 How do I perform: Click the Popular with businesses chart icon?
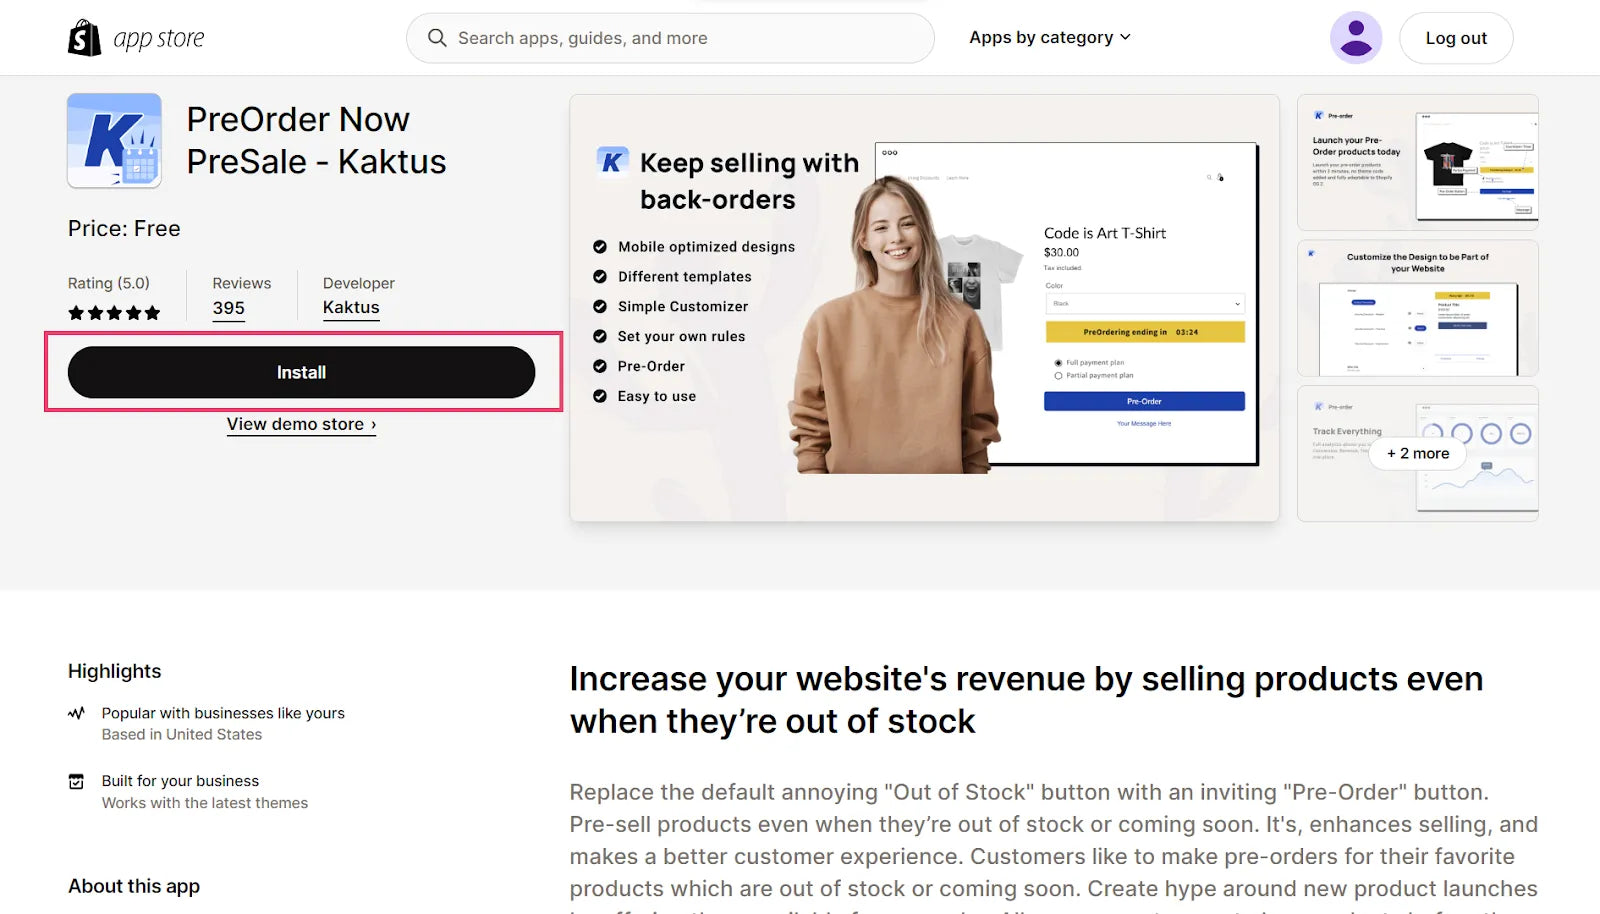[x=76, y=713]
